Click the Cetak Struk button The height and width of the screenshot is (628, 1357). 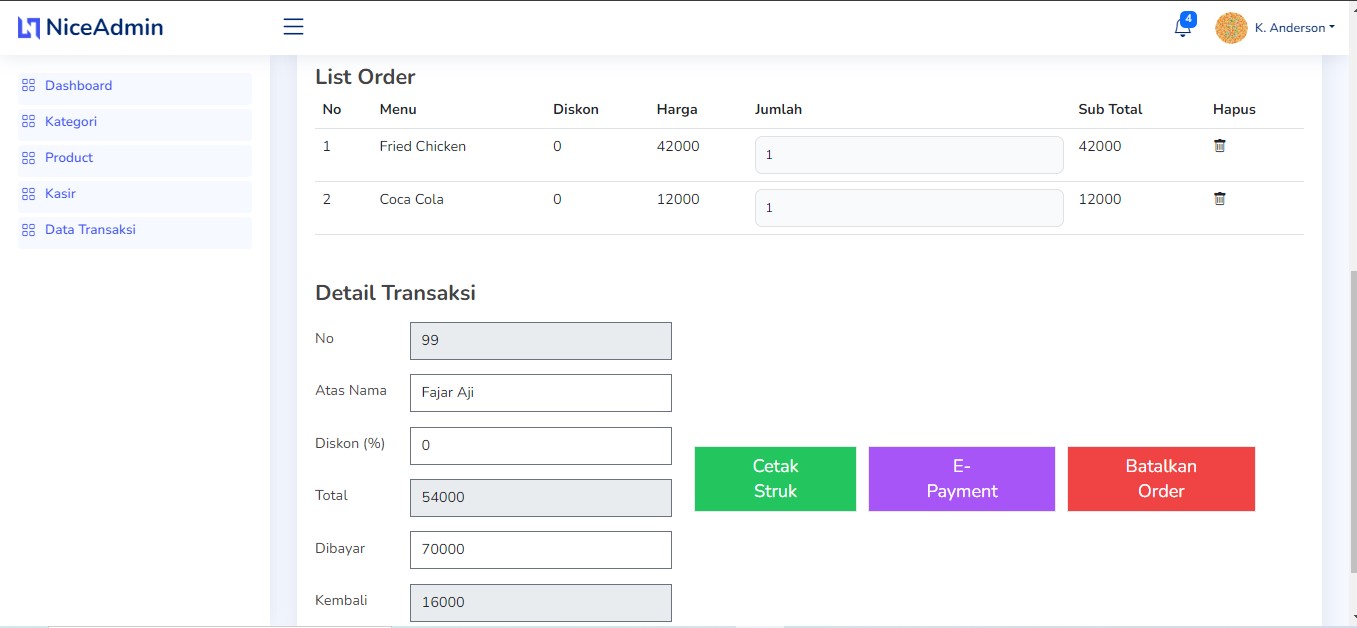(774, 478)
